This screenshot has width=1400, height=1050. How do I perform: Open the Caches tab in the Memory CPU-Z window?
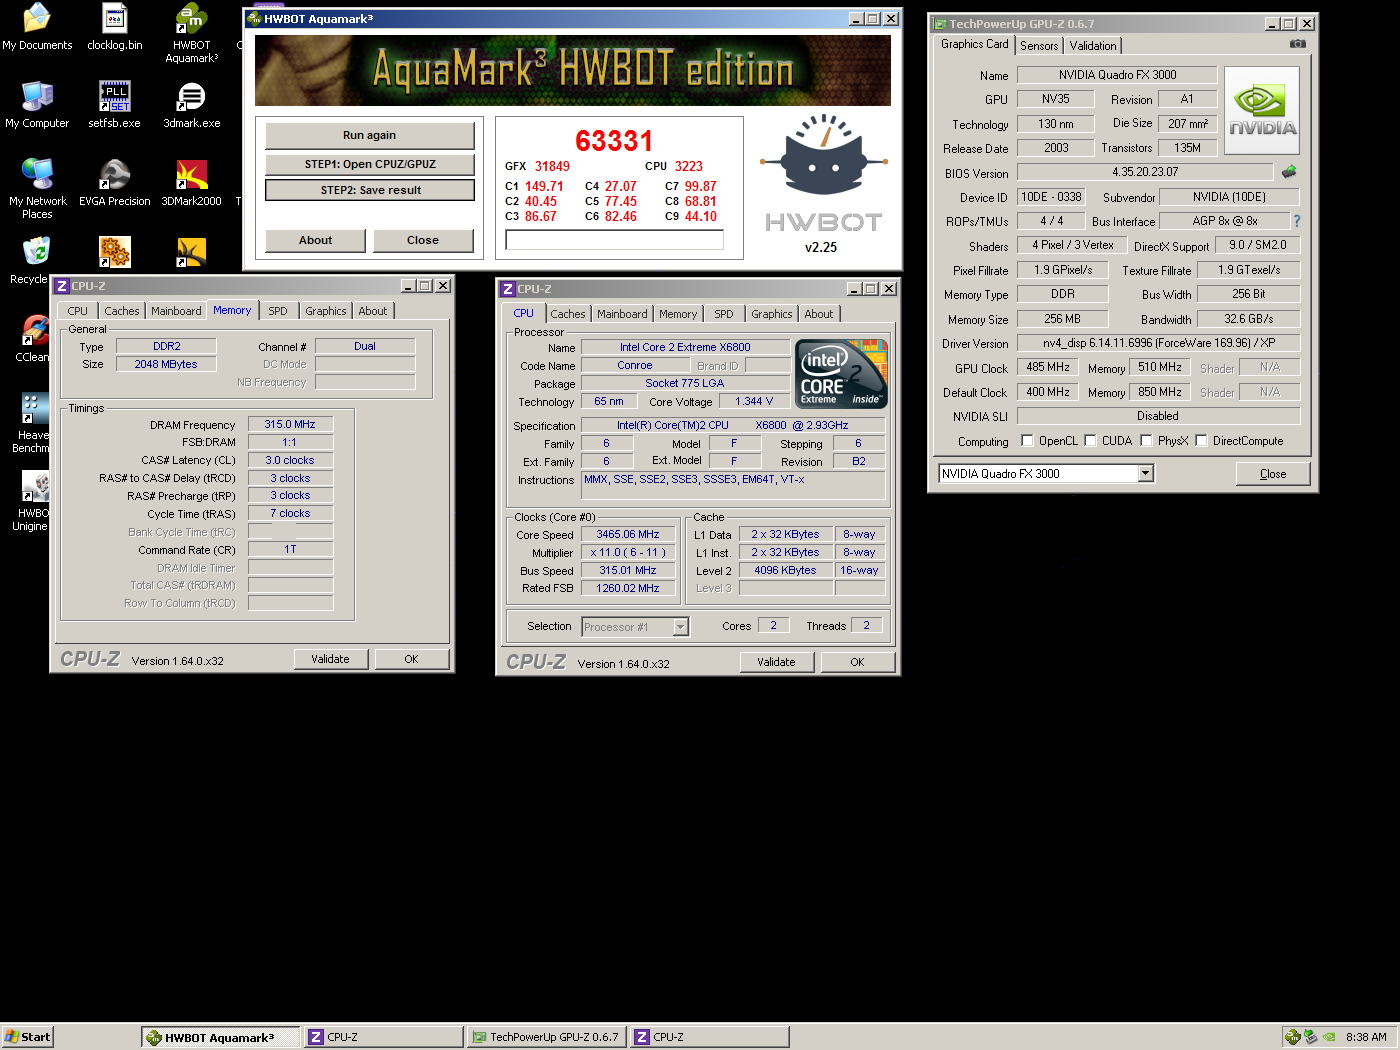122,311
